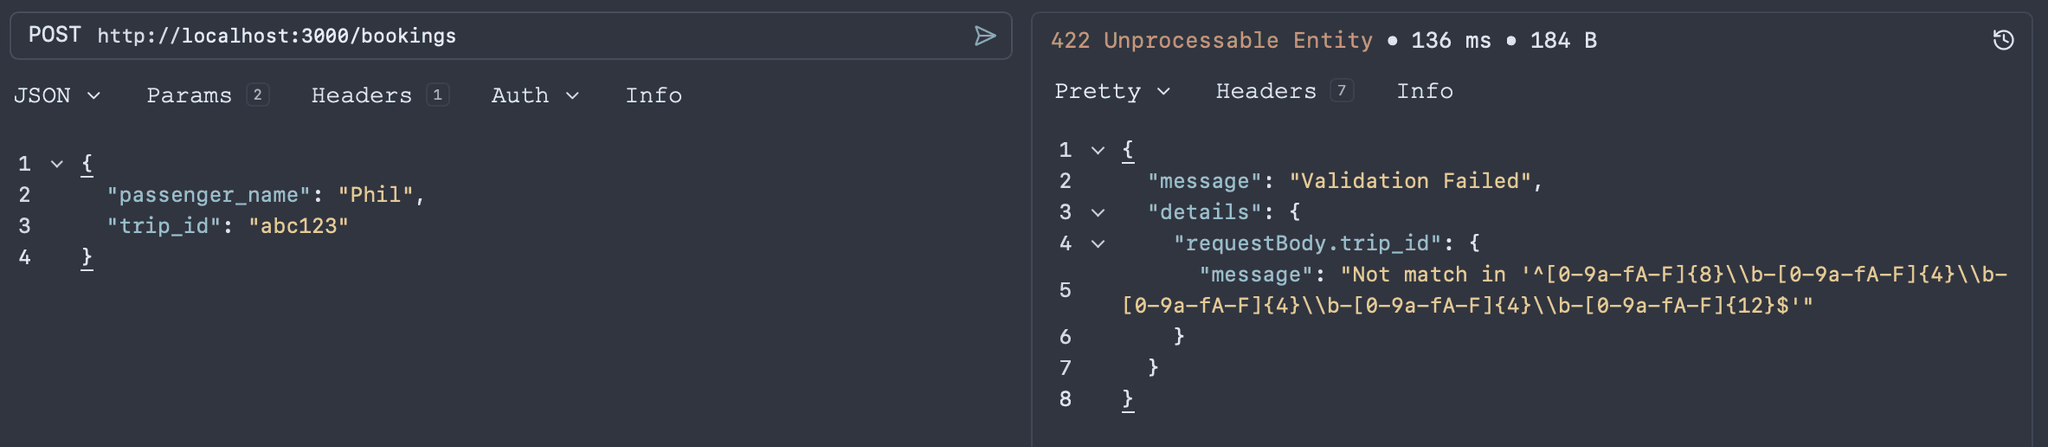Image resolution: width=2048 pixels, height=447 pixels.
Task: Collapse the response root object on line 1
Action: click(x=1098, y=150)
